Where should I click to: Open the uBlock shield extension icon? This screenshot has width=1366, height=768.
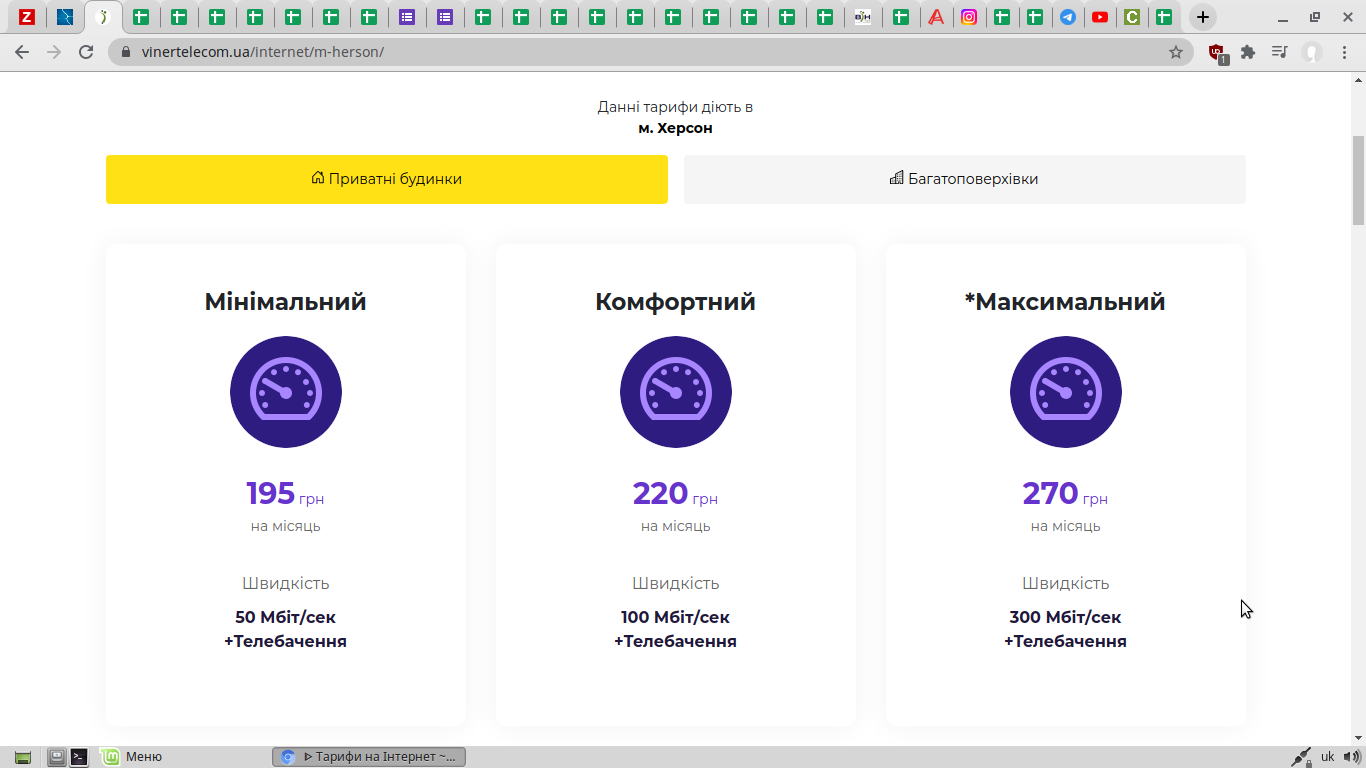coord(1217,53)
